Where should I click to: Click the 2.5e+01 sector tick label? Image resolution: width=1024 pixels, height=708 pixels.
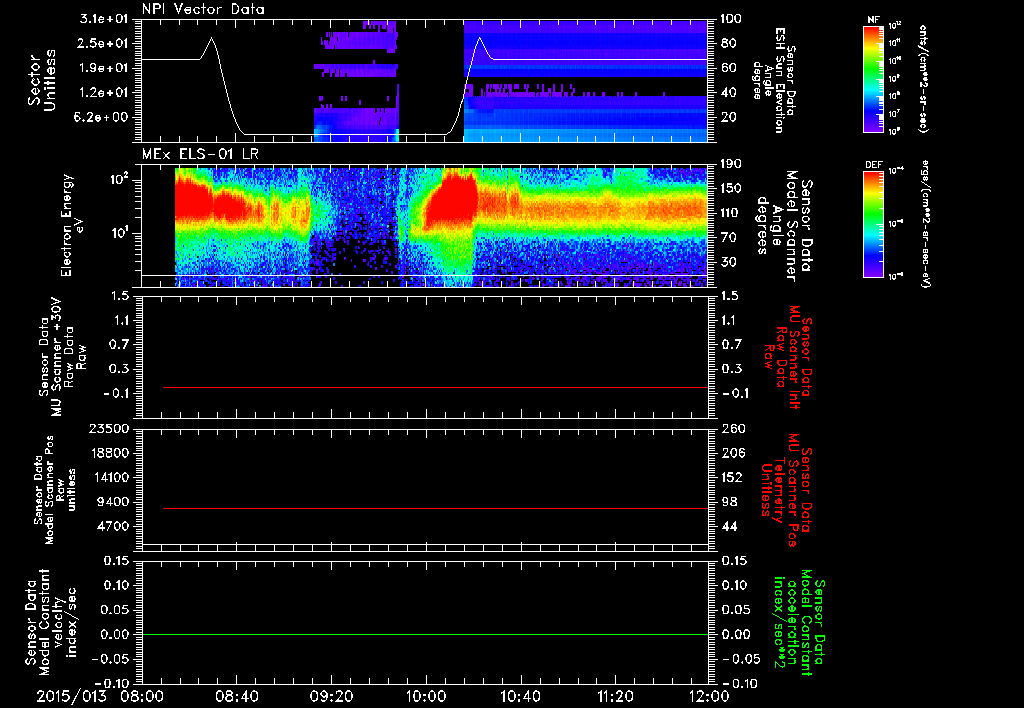pos(104,43)
